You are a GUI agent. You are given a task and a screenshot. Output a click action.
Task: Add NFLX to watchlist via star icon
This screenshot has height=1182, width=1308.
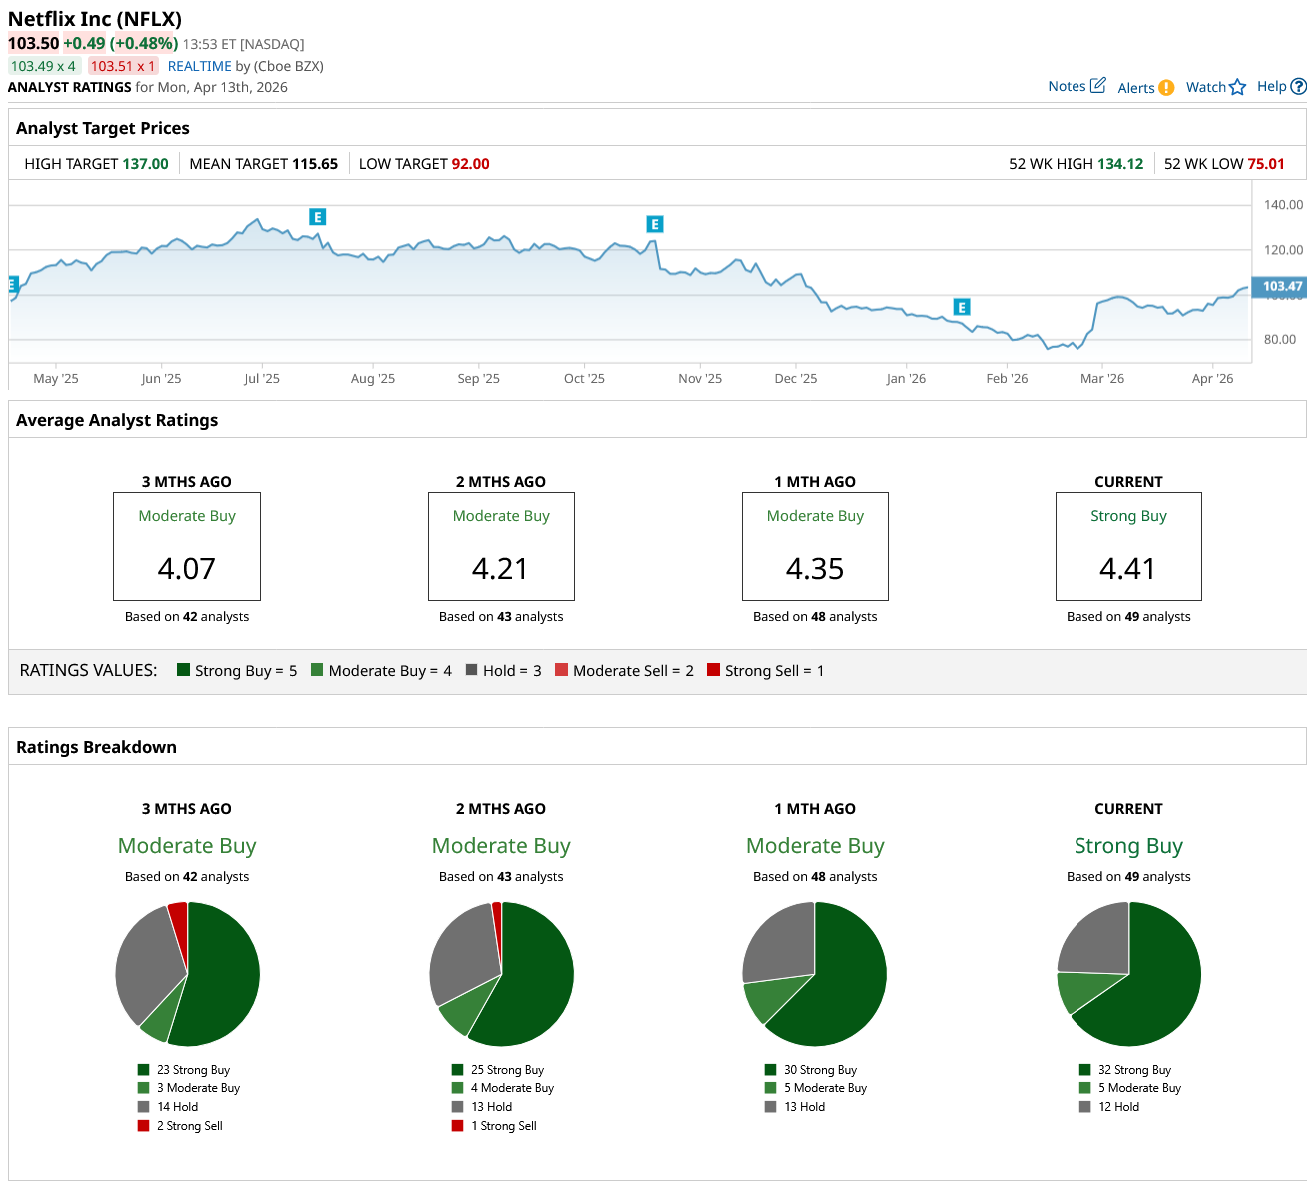(1237, 87)
